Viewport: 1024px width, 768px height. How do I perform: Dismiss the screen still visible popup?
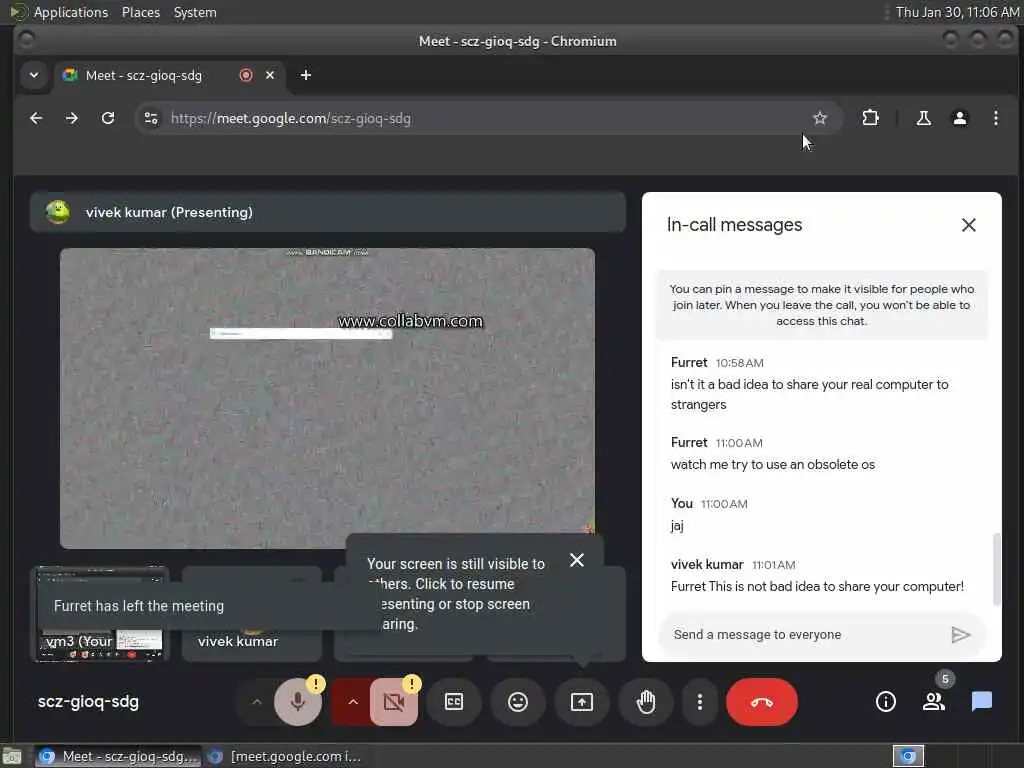[577, 560]
